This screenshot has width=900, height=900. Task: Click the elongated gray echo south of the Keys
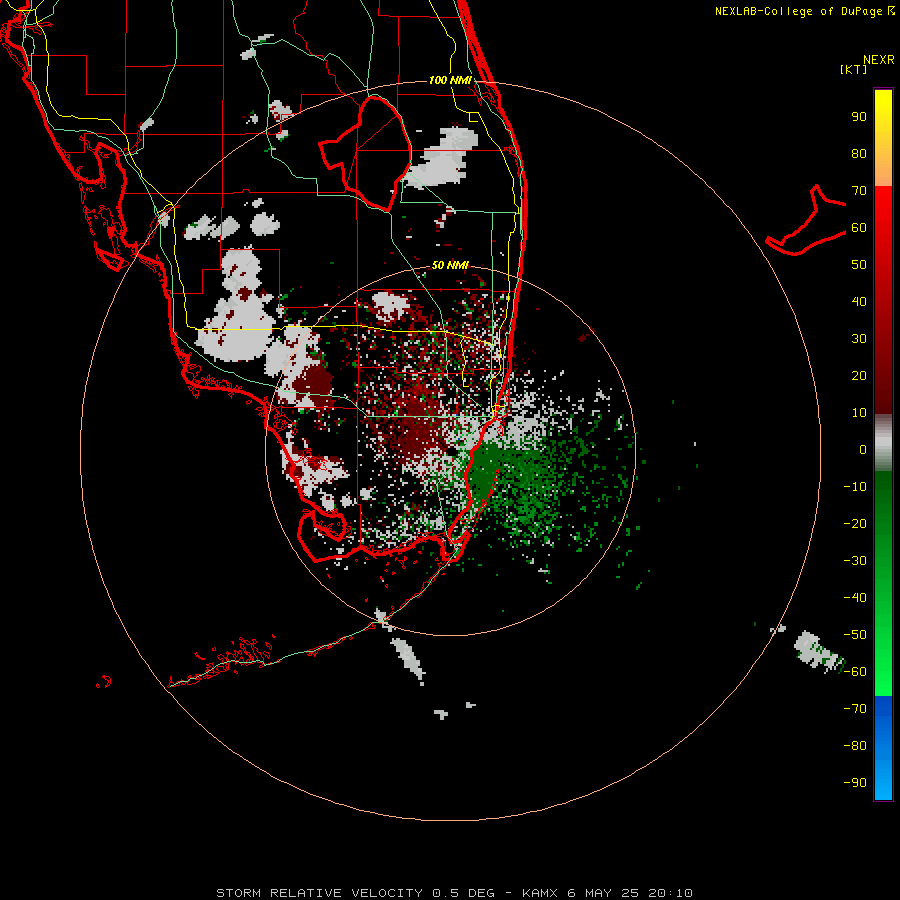(x=408, y=659)
